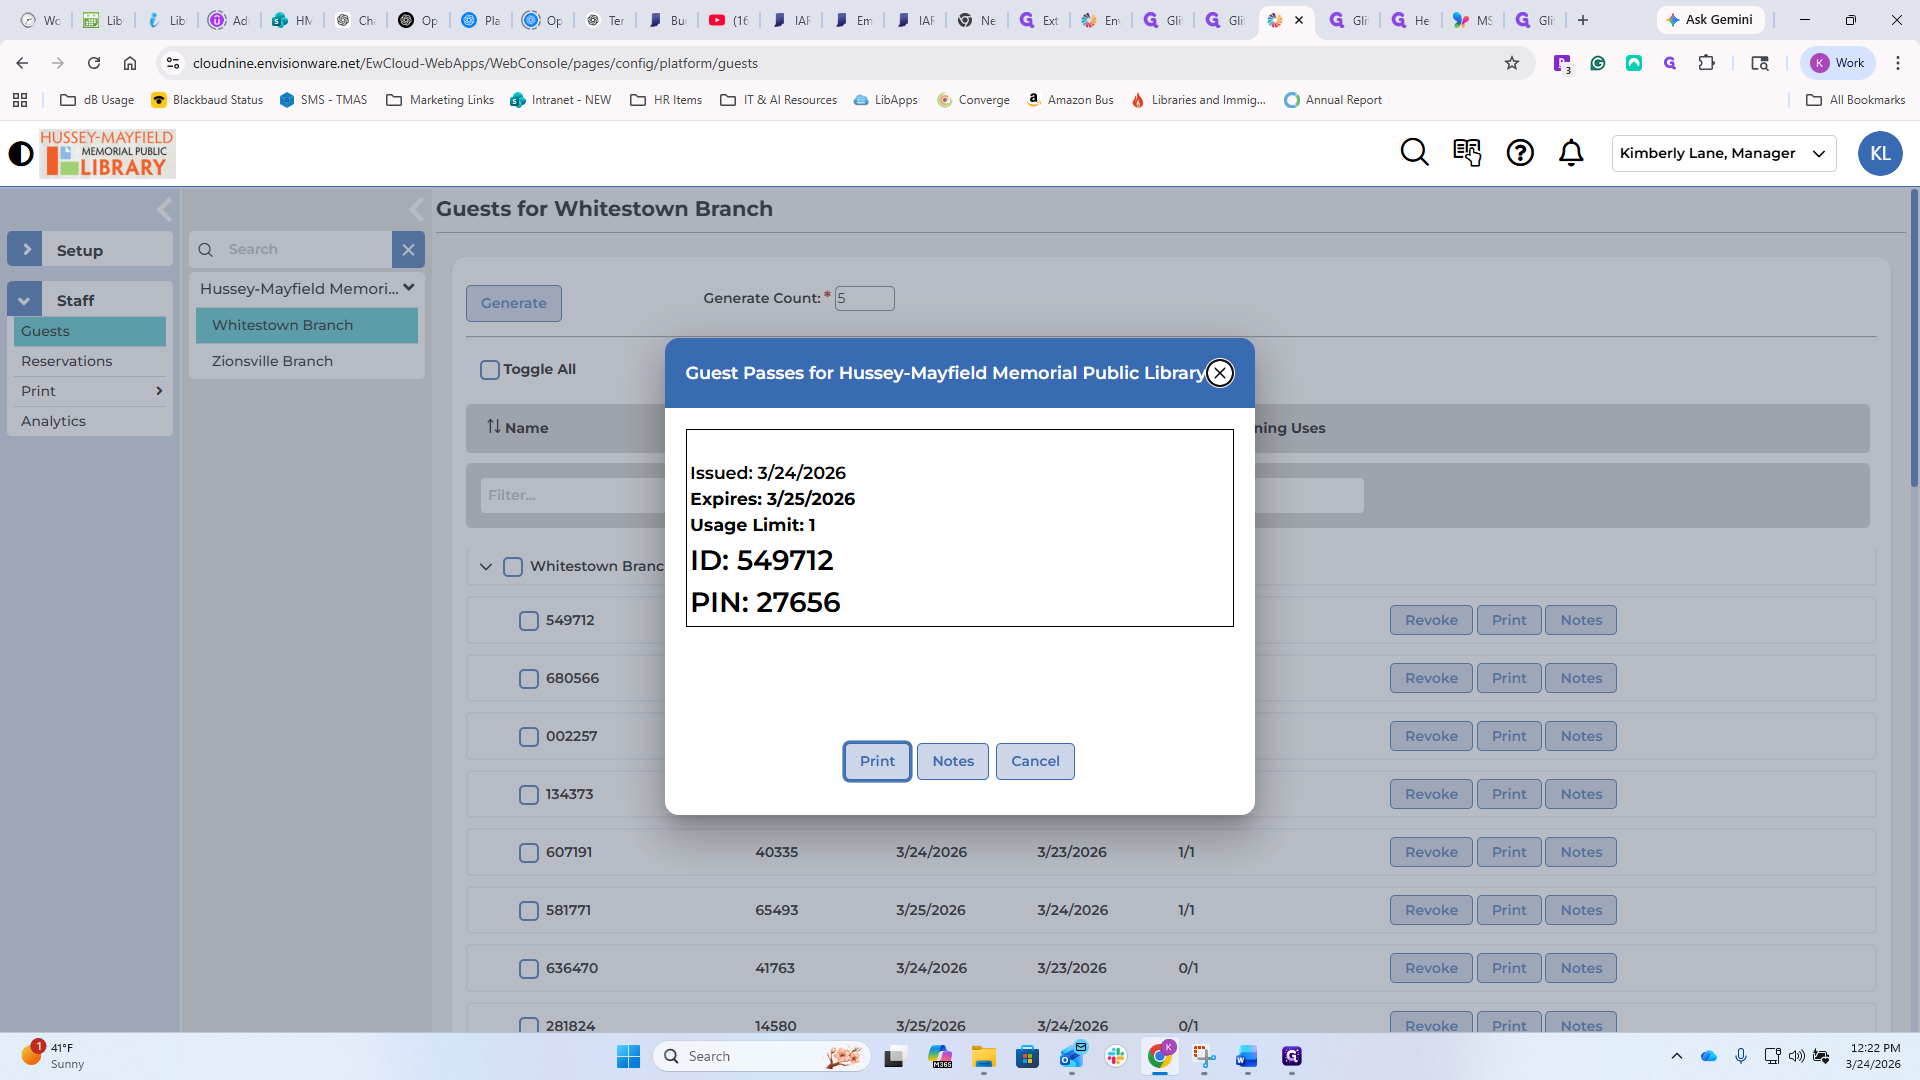
Task: Open the Kimberly Lane, Manager dropdown
Action: click(1723, 153)
